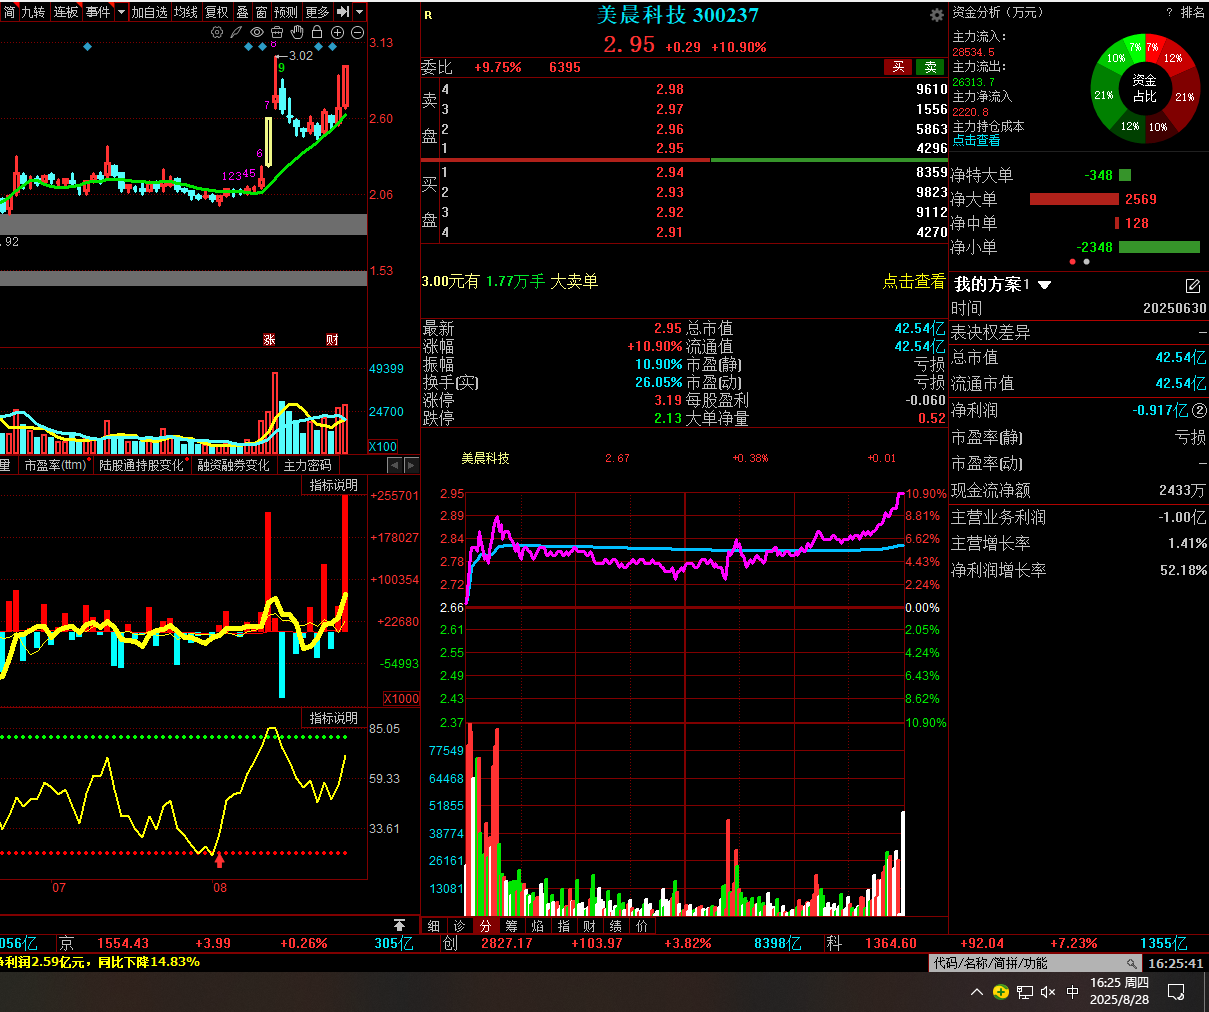Screen dimensions: 1209x1012
Task: Open the gear settings beside stock title
Action: [x=936, y=15]
